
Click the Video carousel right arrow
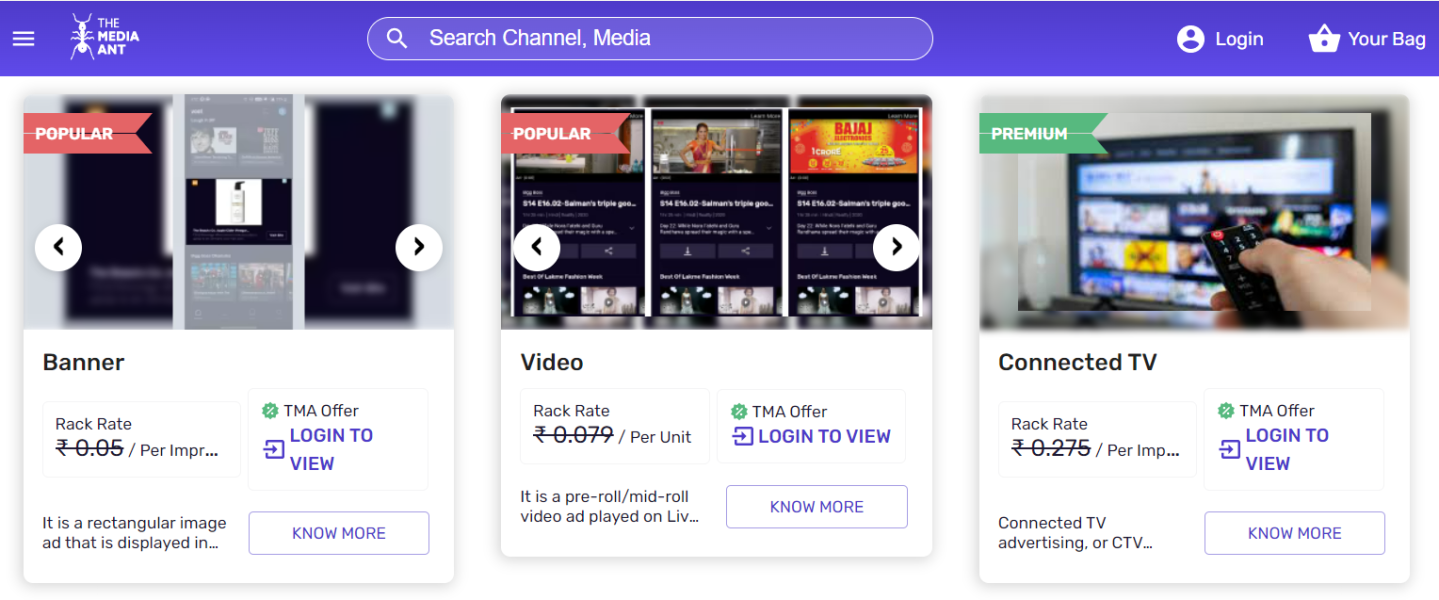[x=896, y=247]
